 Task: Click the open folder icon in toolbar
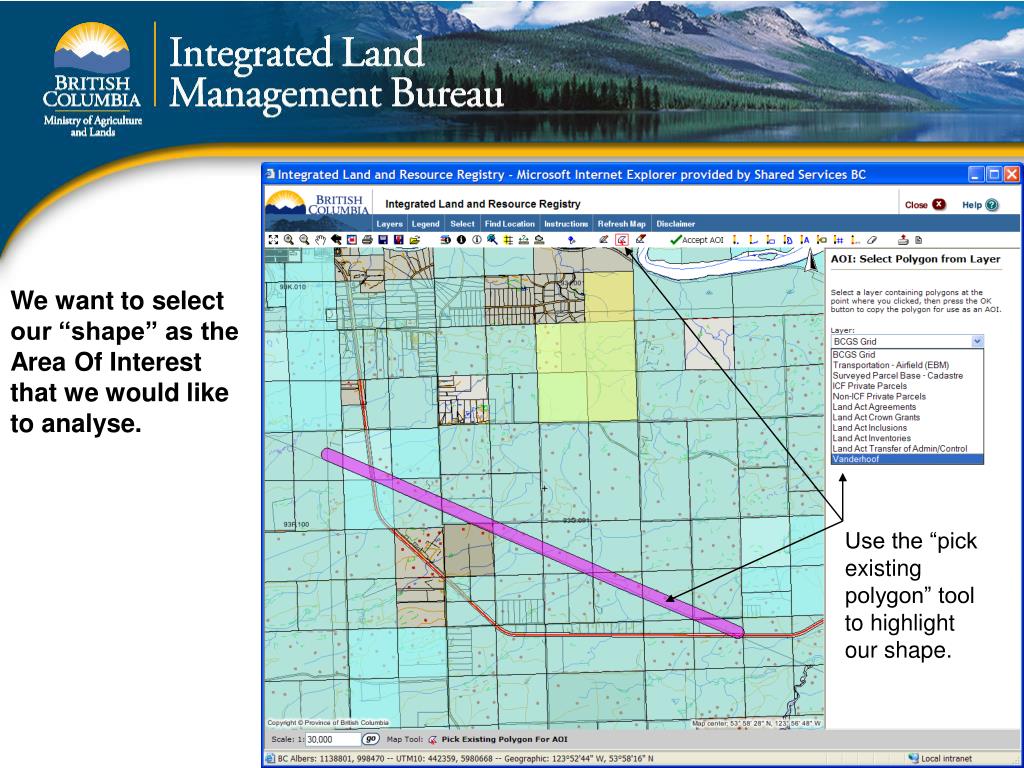coord(414,240)
